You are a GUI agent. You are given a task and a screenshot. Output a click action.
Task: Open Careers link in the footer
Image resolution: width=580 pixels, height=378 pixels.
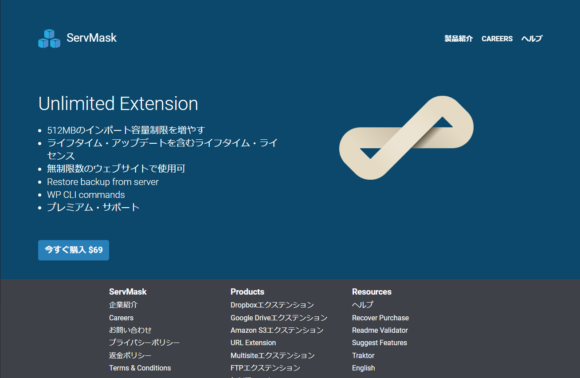coord(121,318)
